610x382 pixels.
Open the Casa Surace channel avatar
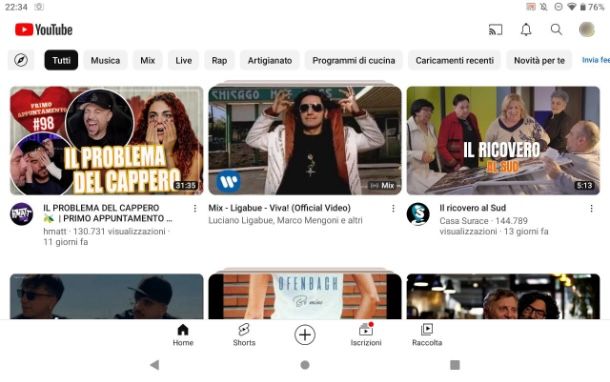(418, 214)
